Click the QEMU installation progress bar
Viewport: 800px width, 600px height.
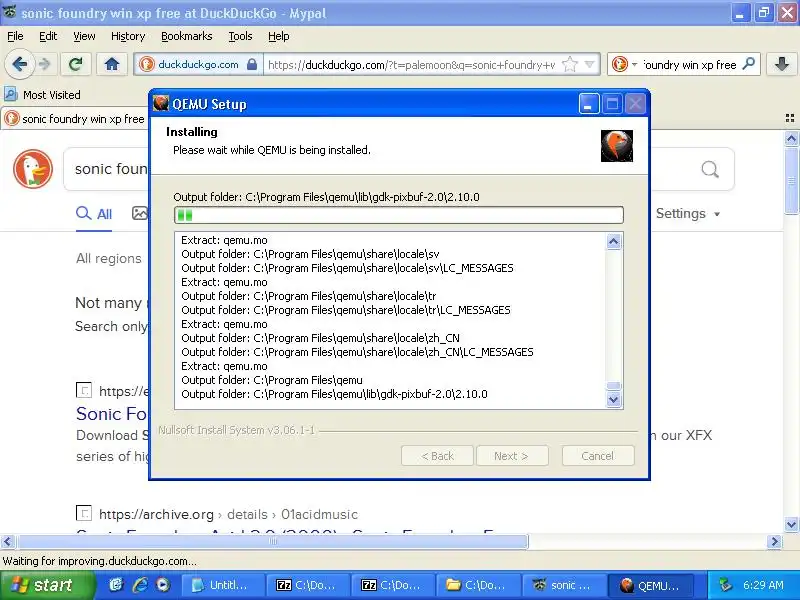[x=398, y=215]
